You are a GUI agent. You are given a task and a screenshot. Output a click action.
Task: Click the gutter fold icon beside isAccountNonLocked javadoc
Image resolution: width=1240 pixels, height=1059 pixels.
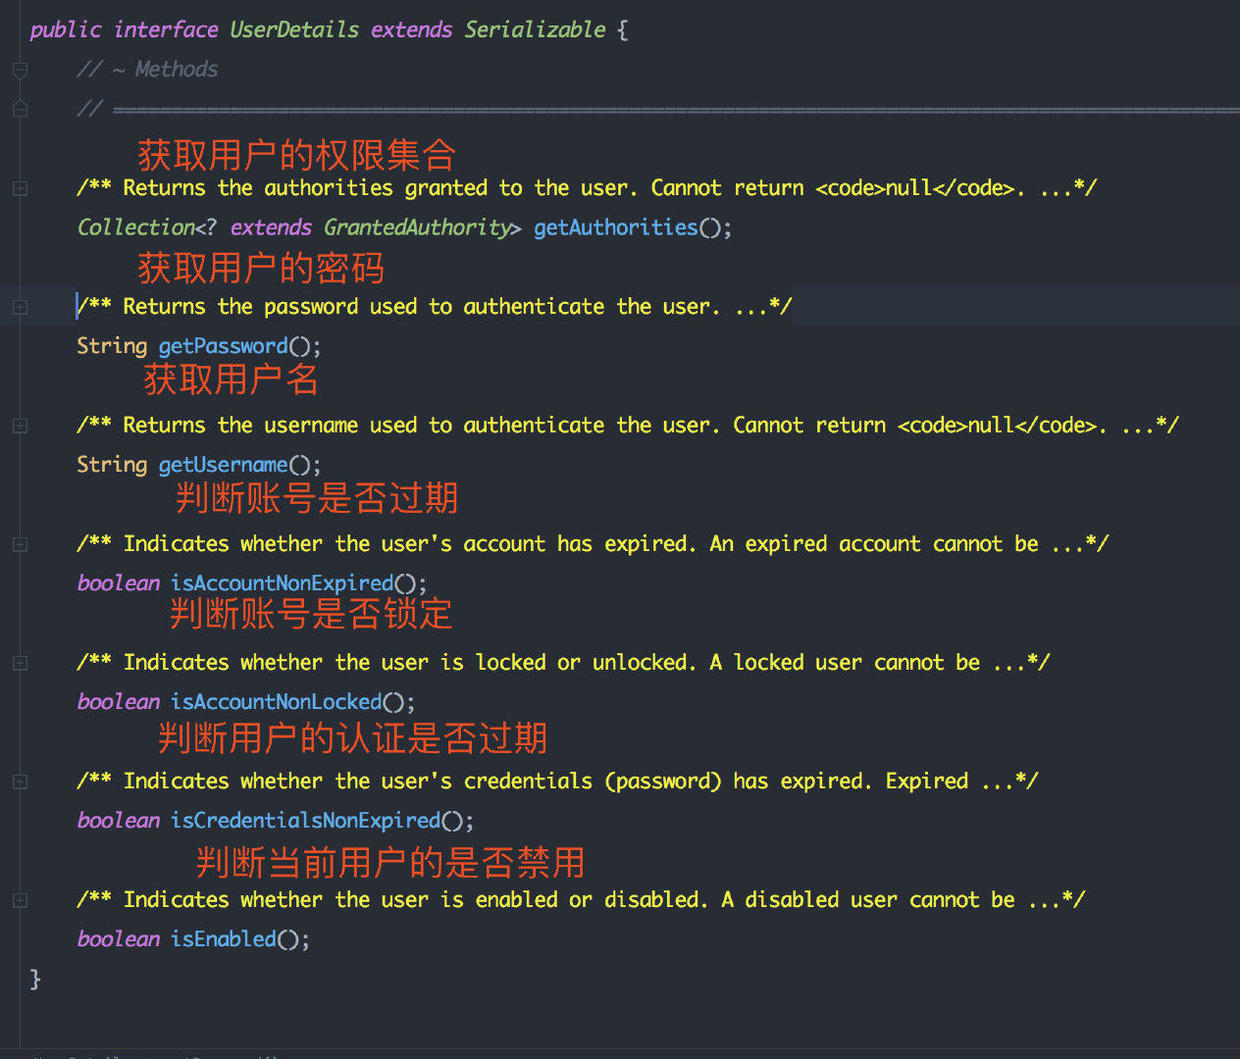pos(18,662)
